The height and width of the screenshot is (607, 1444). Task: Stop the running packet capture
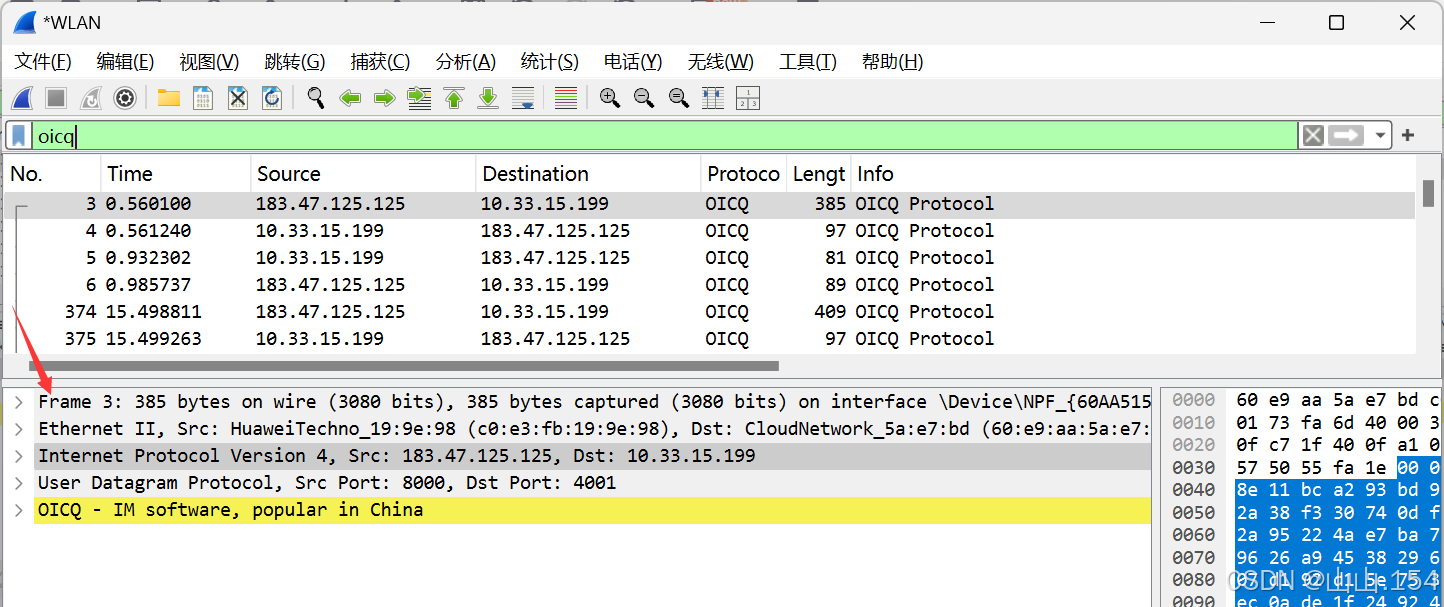[56, 98]
